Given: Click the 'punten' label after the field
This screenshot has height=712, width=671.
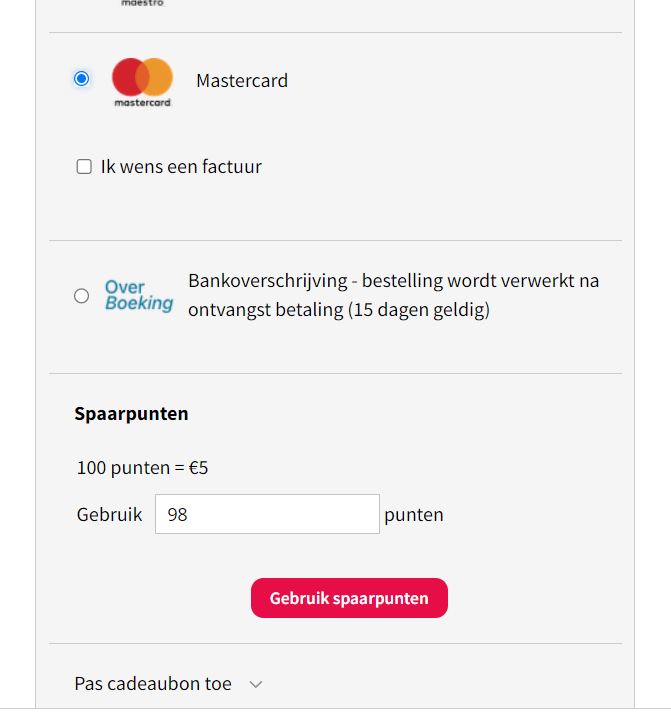Looking at the screenshot, I should pos(414,515).
